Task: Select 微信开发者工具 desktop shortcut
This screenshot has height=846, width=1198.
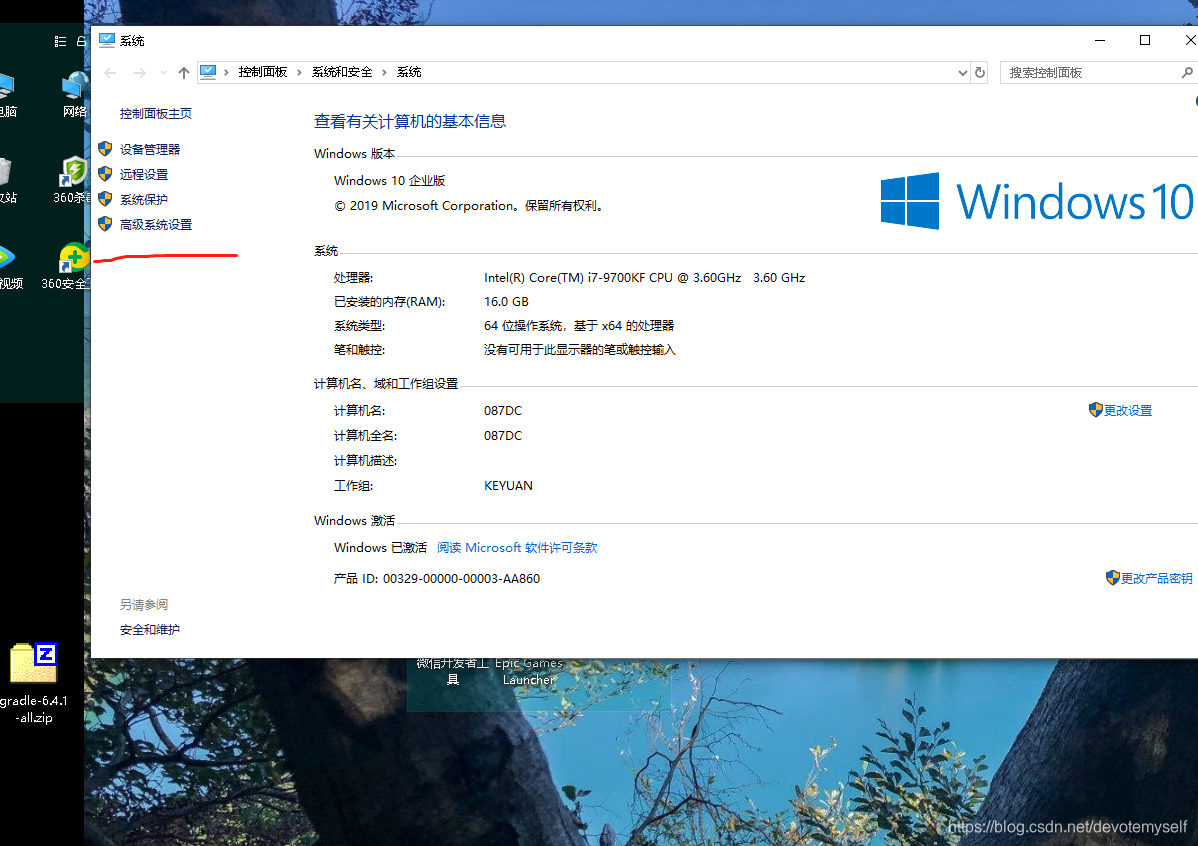Action: (452, 671)
